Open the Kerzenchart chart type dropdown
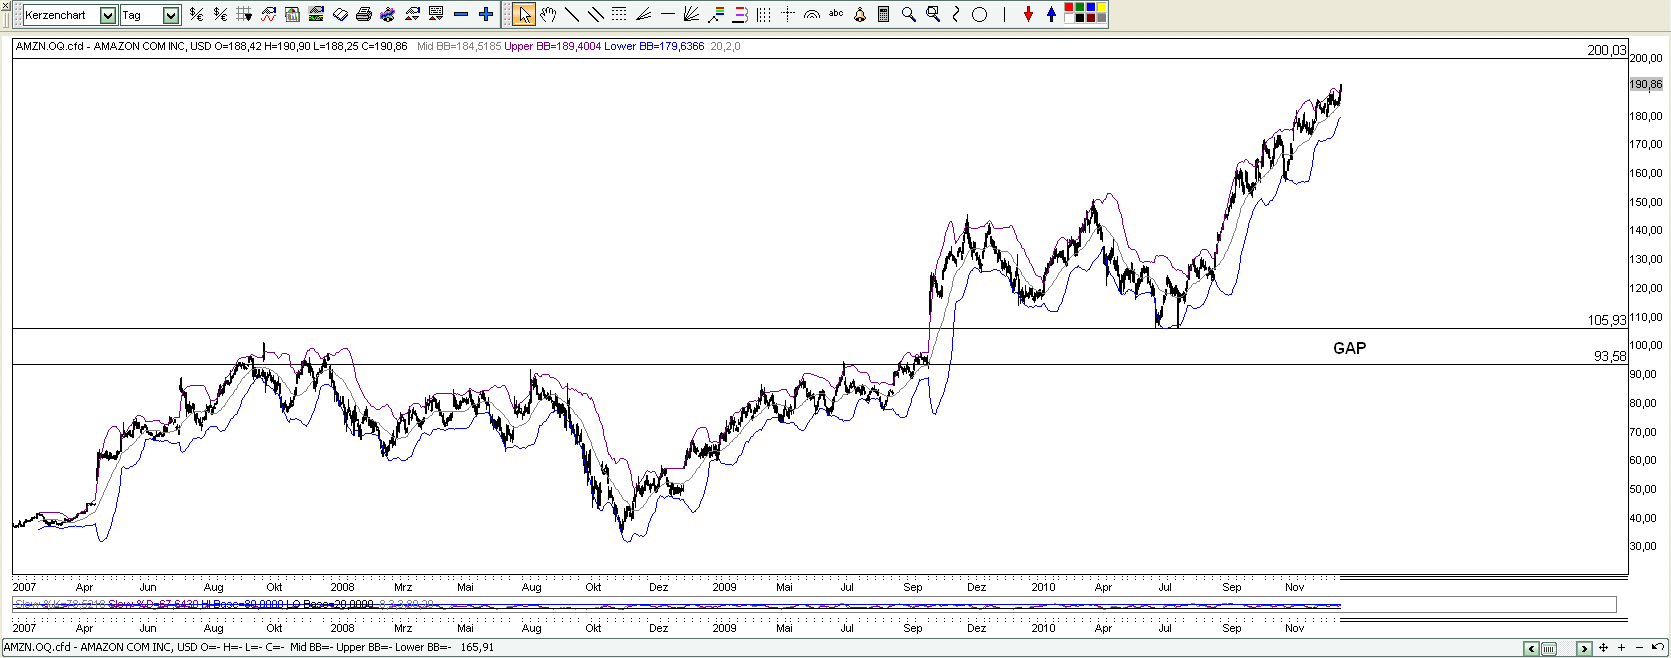Viewport: 1671px width, 658px height. [x=108, y=15]
